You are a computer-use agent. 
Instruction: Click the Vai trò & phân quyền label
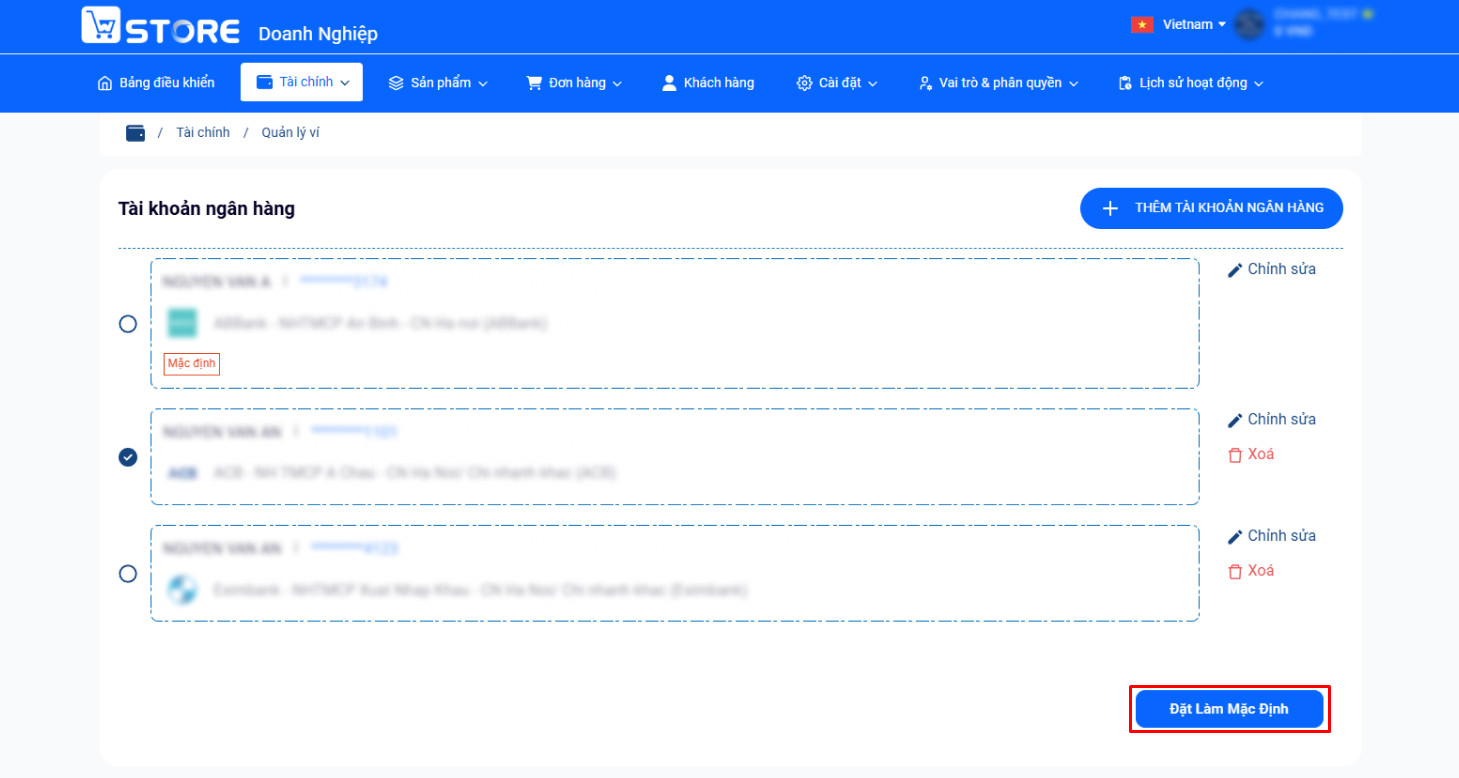pos(1000,83)
